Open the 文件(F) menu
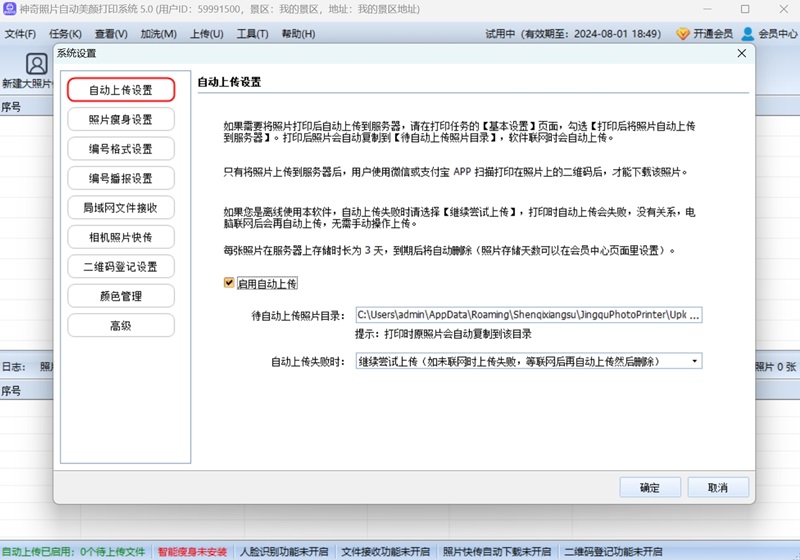 20,33
